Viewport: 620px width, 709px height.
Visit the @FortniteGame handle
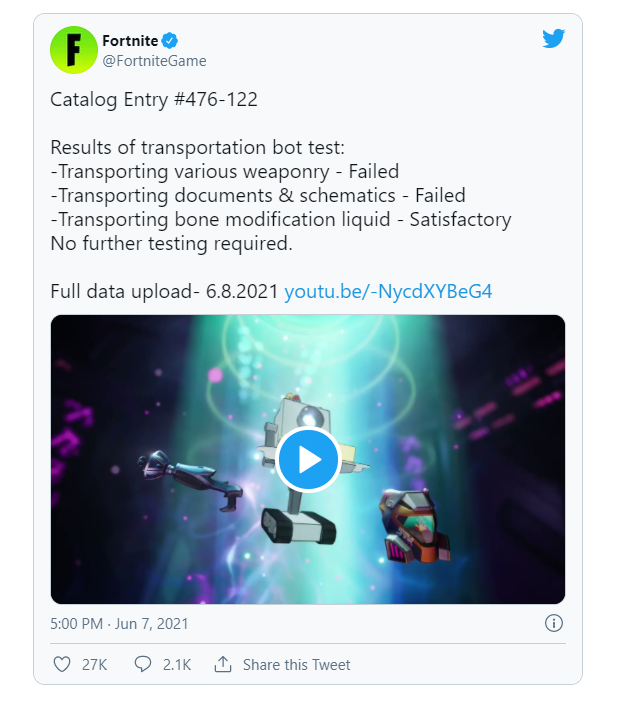(x=154, y=61)
